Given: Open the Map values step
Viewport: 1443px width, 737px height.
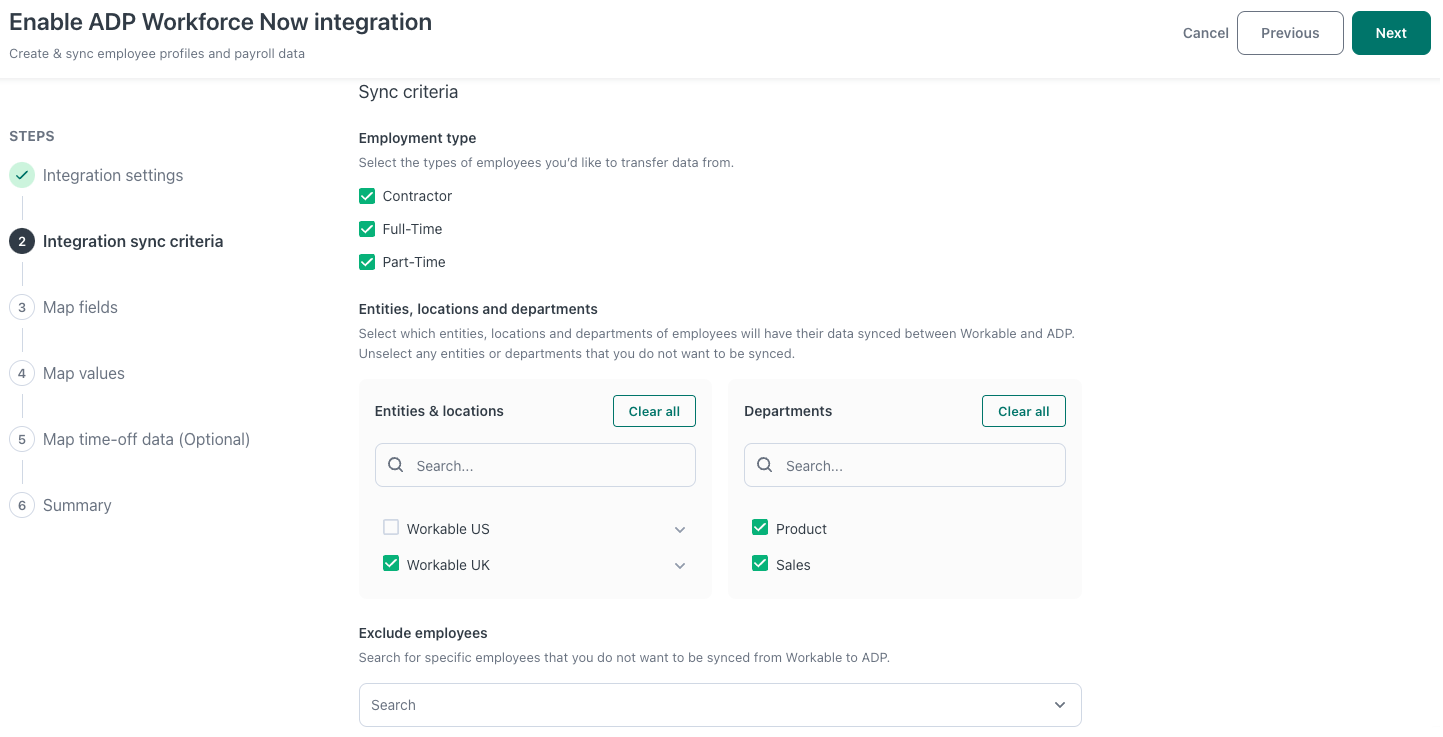Looking at the screenshot, I should (84, 373).
